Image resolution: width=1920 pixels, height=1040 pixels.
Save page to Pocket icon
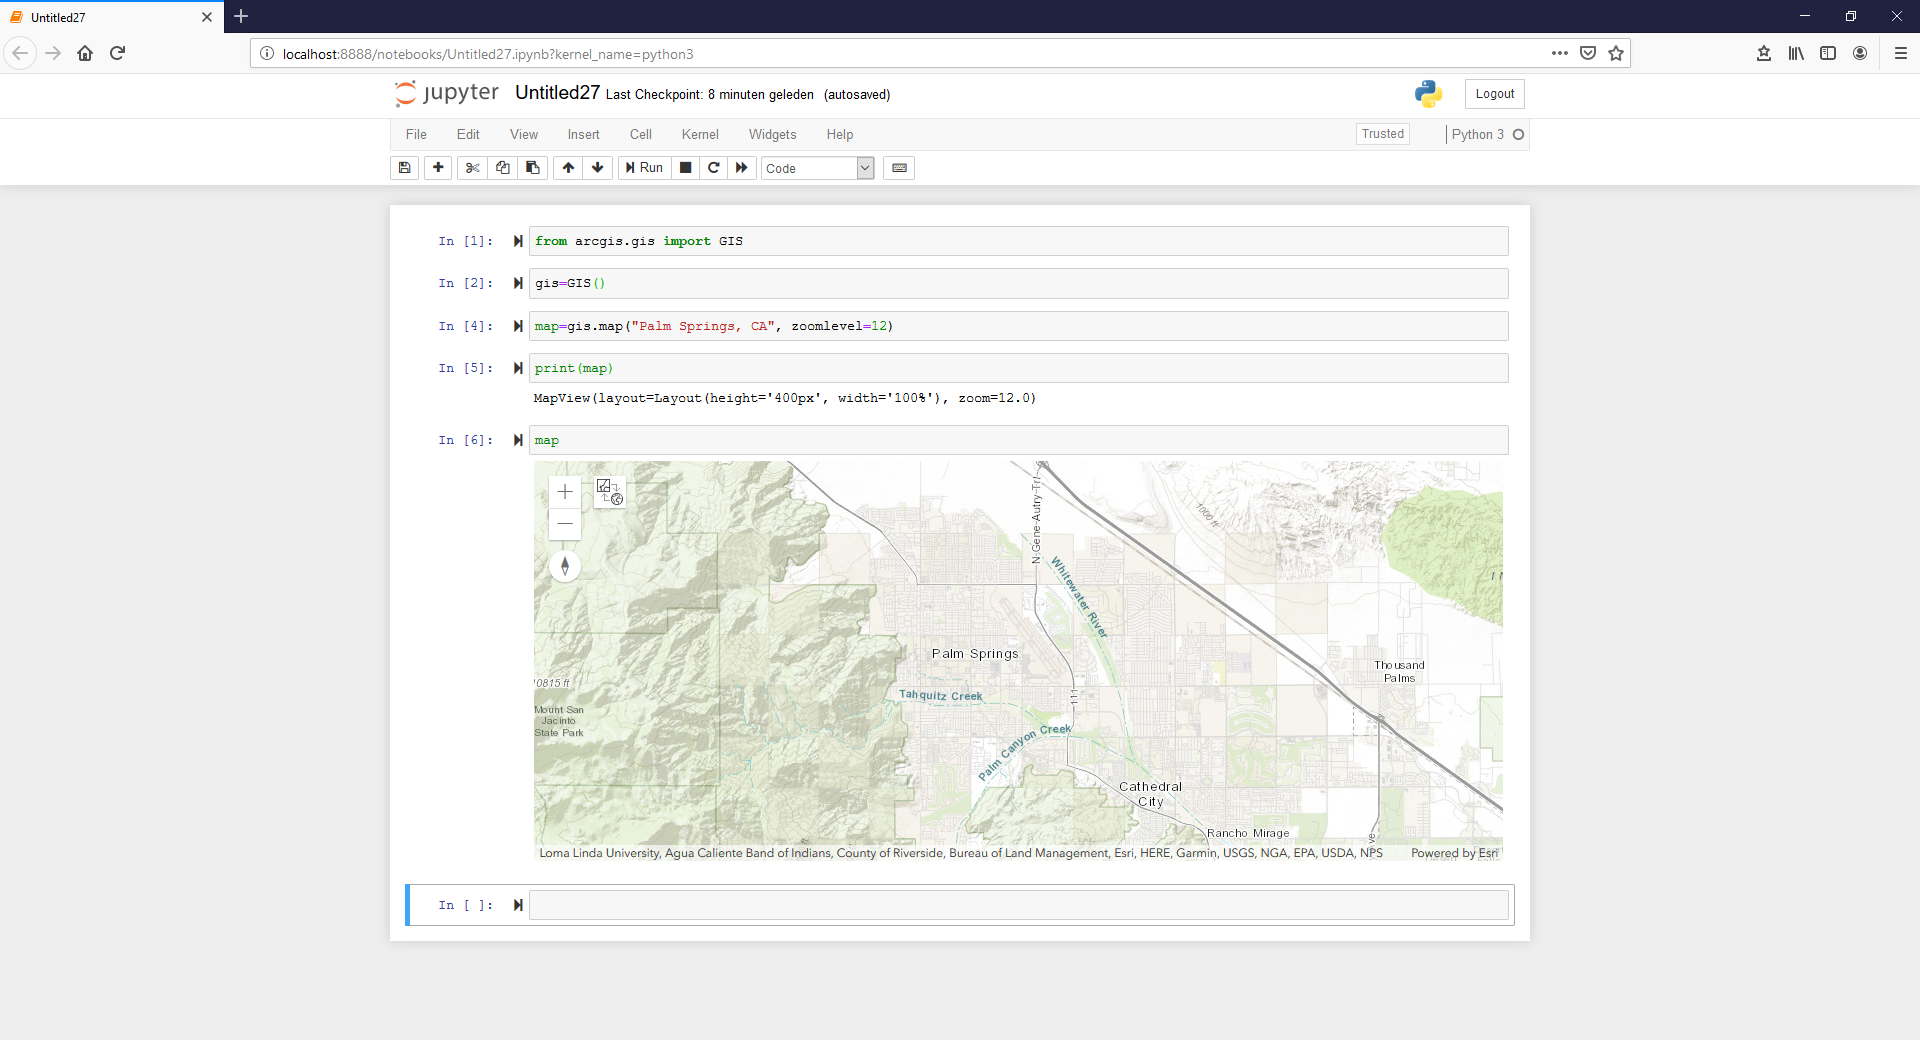coord(1588,53)
